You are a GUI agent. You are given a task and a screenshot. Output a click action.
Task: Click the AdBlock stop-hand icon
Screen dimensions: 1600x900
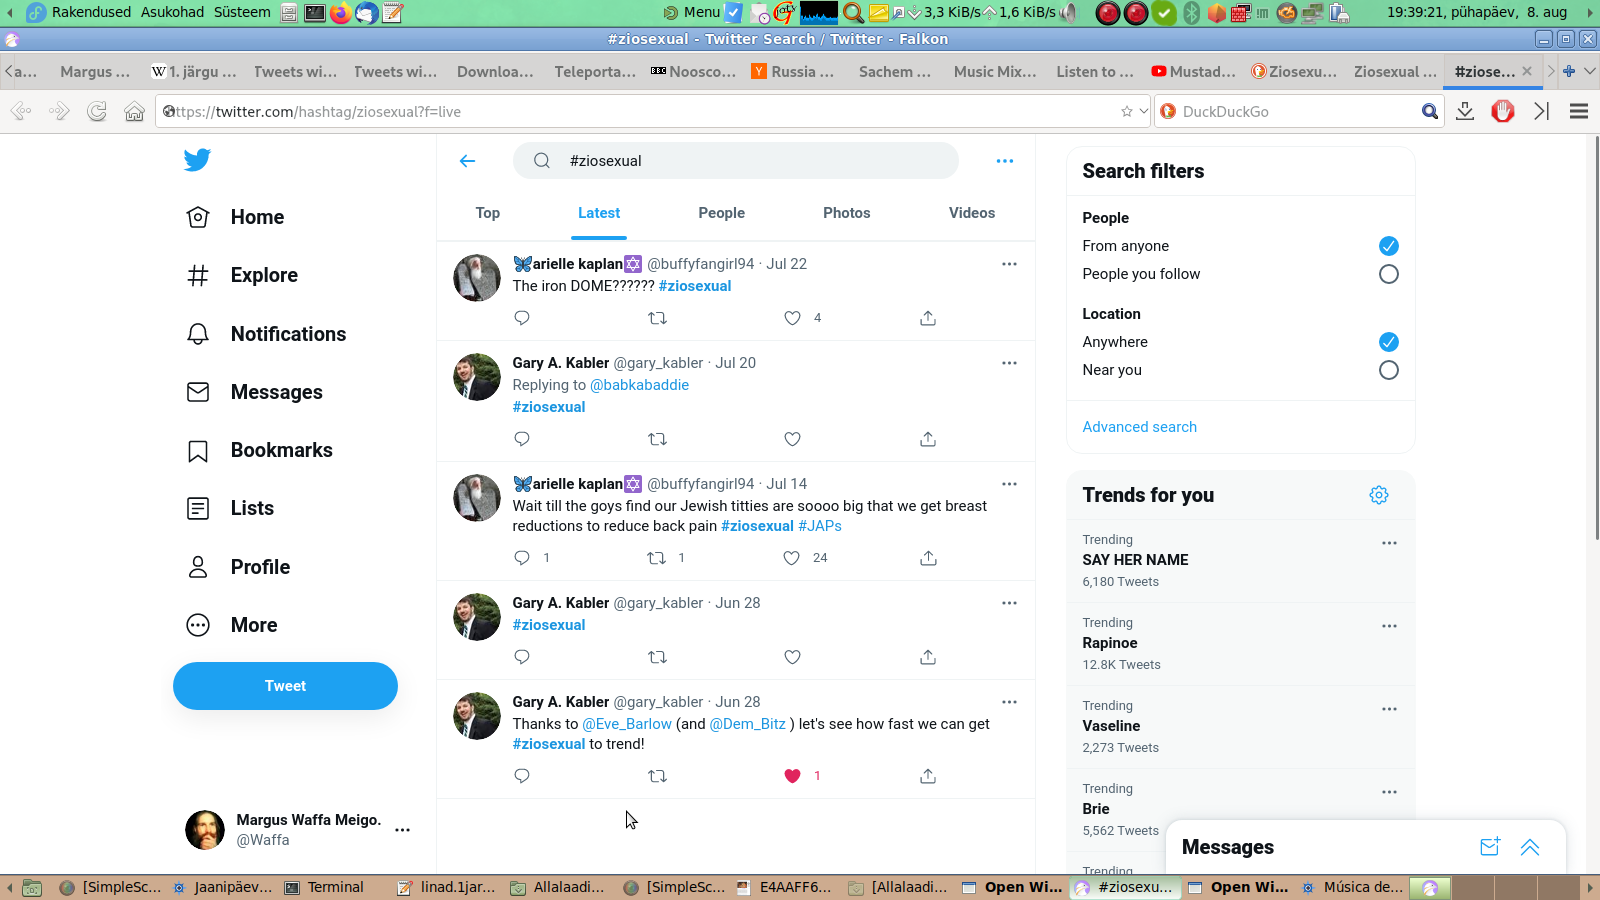coord(1503,112)
